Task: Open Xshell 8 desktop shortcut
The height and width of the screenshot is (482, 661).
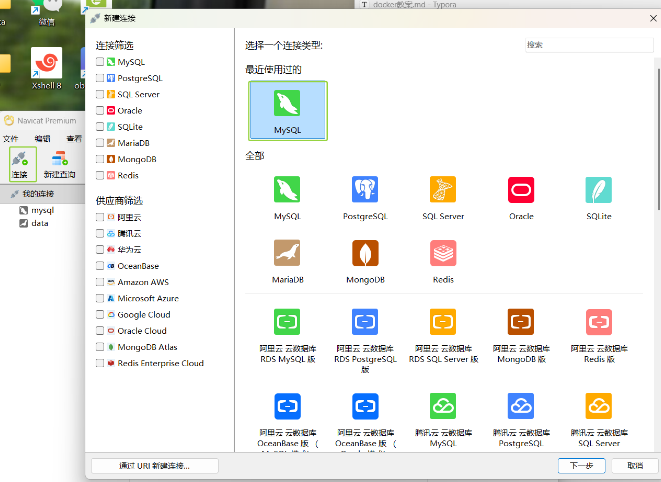Action: 46,68
